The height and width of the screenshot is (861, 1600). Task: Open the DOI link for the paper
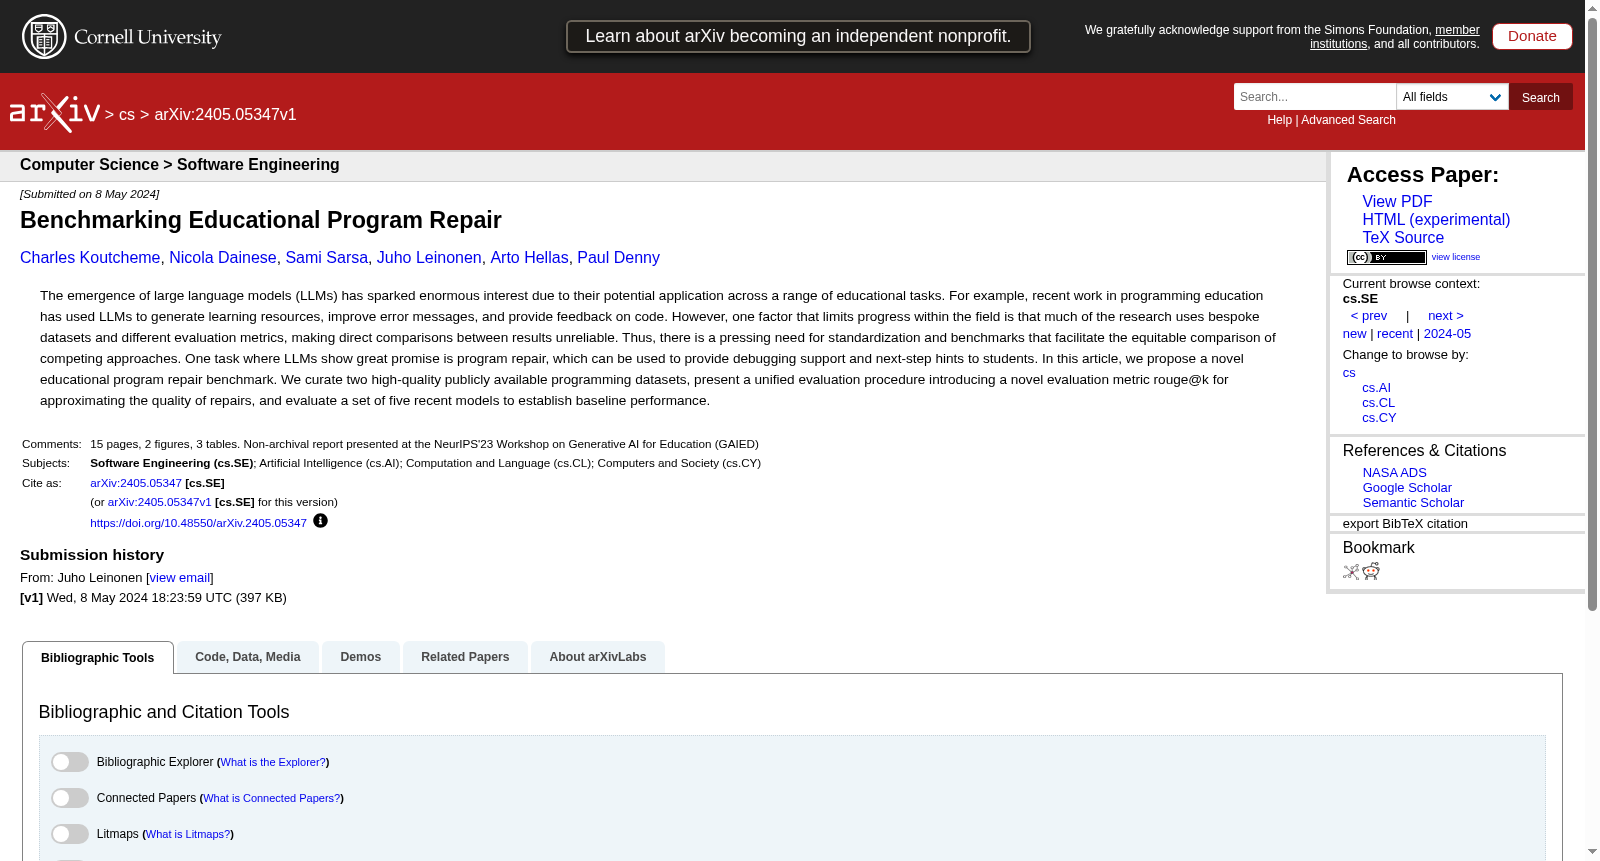pyautogui.click(x=198, y=523)
